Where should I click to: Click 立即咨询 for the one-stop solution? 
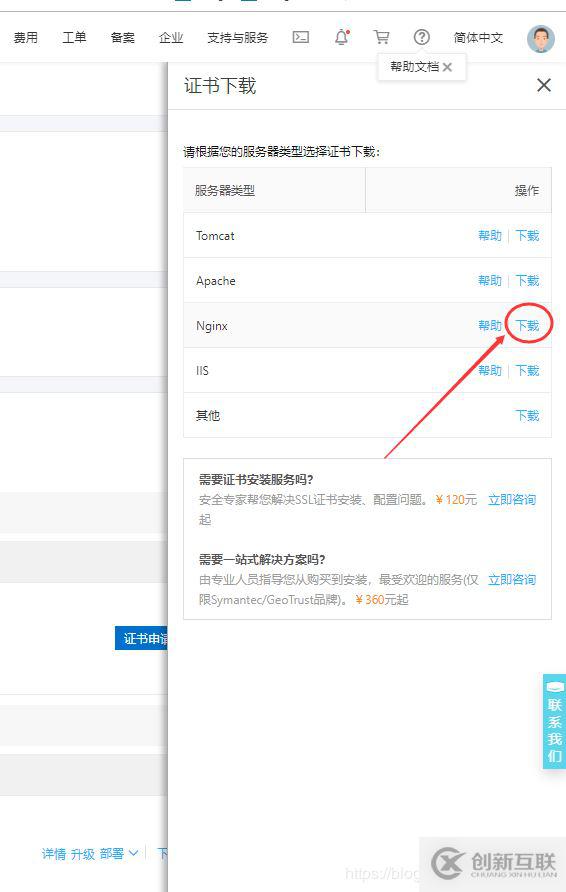tap(512, 580)
